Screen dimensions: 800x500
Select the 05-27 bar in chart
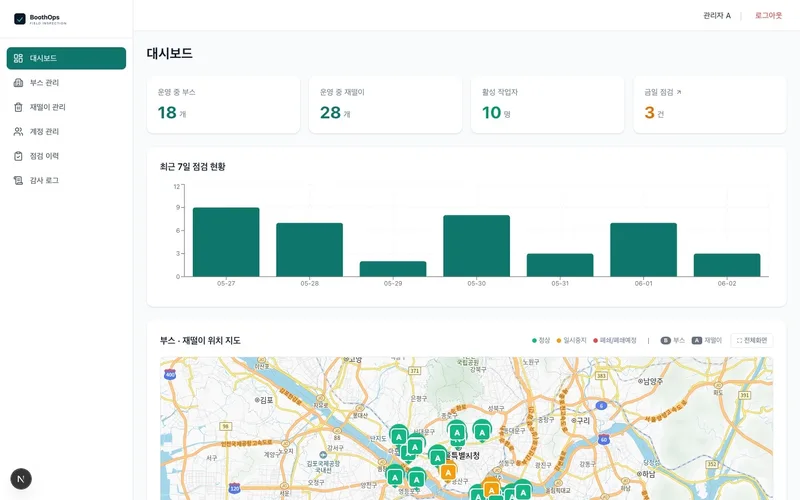pyautogui.click(x=226, y=242)
